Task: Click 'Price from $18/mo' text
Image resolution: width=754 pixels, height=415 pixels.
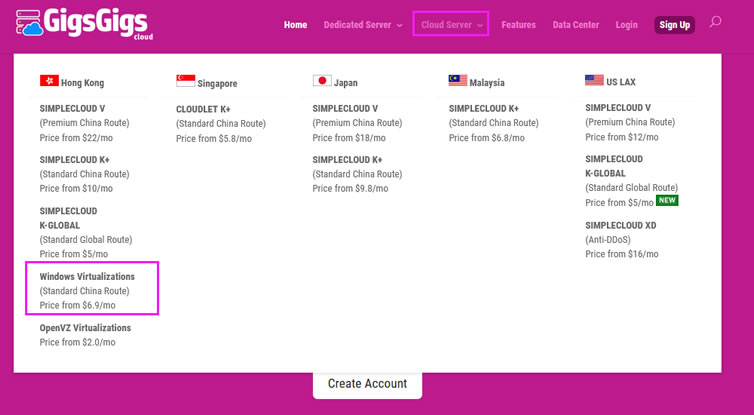Action: coord(349,138)
